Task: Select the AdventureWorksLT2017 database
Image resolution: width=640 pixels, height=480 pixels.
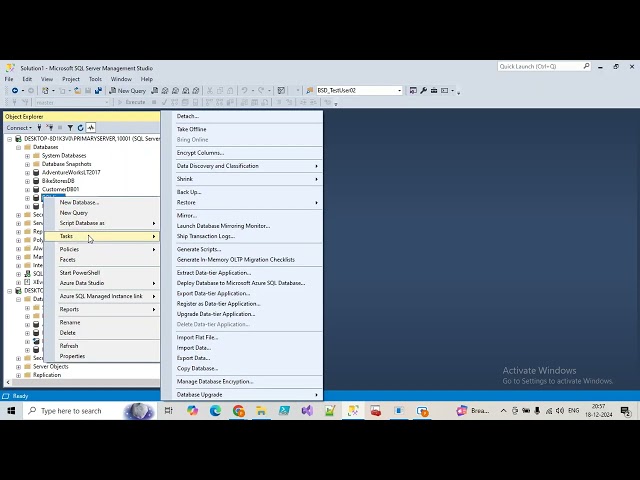Action: (x=71, y=173)
